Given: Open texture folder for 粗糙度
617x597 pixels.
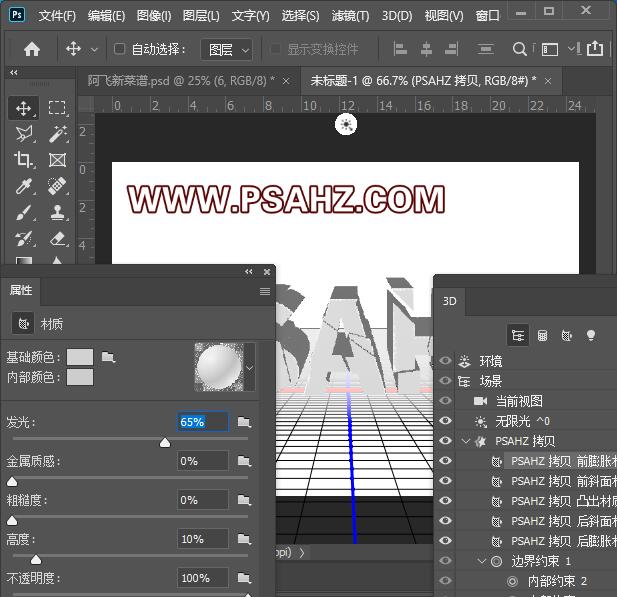Looking at the screenshot, I should (x=244, y=500).
